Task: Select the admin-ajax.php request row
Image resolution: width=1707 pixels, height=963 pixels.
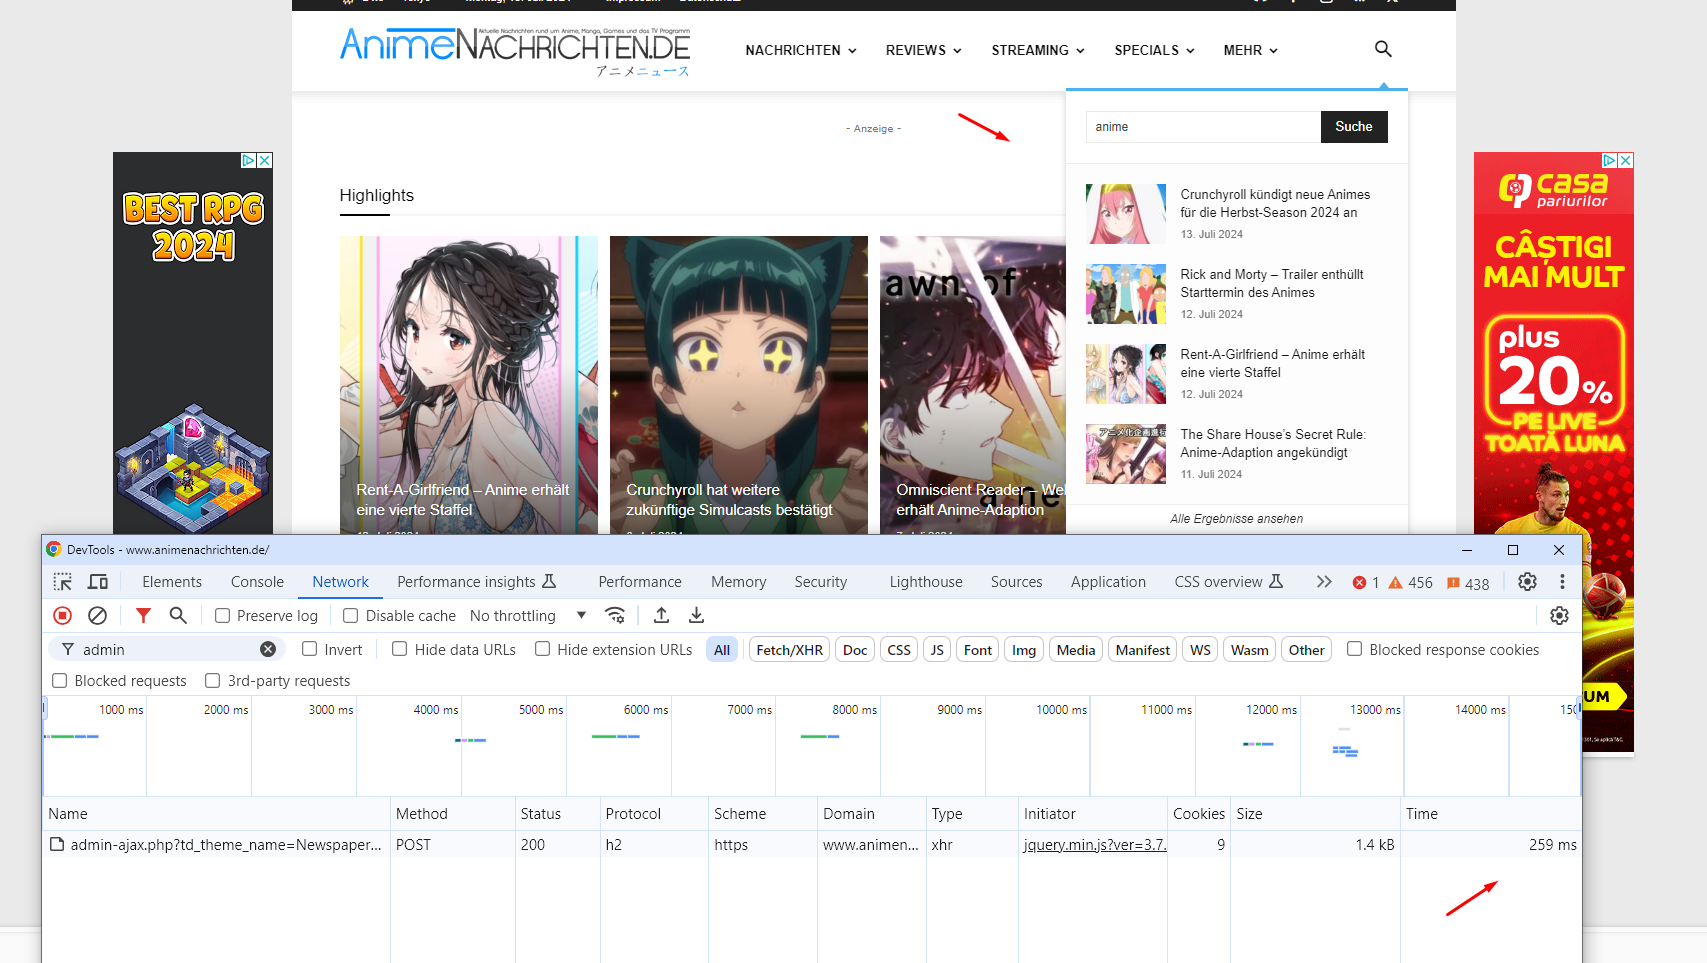Action: pyautogui.click(x=812, y=845)
